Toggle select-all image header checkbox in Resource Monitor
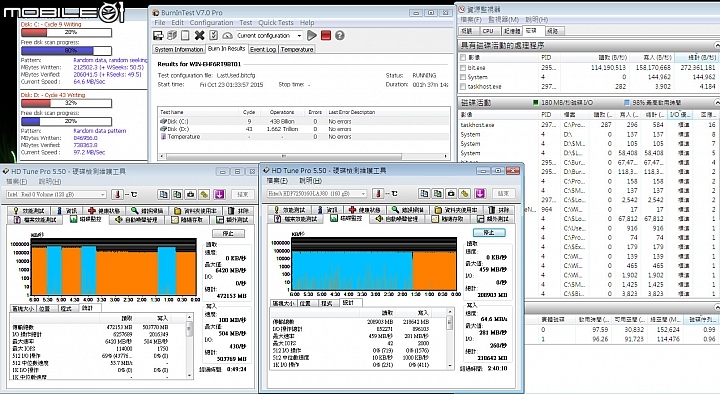The image size is (720, 394). [463, 57]
